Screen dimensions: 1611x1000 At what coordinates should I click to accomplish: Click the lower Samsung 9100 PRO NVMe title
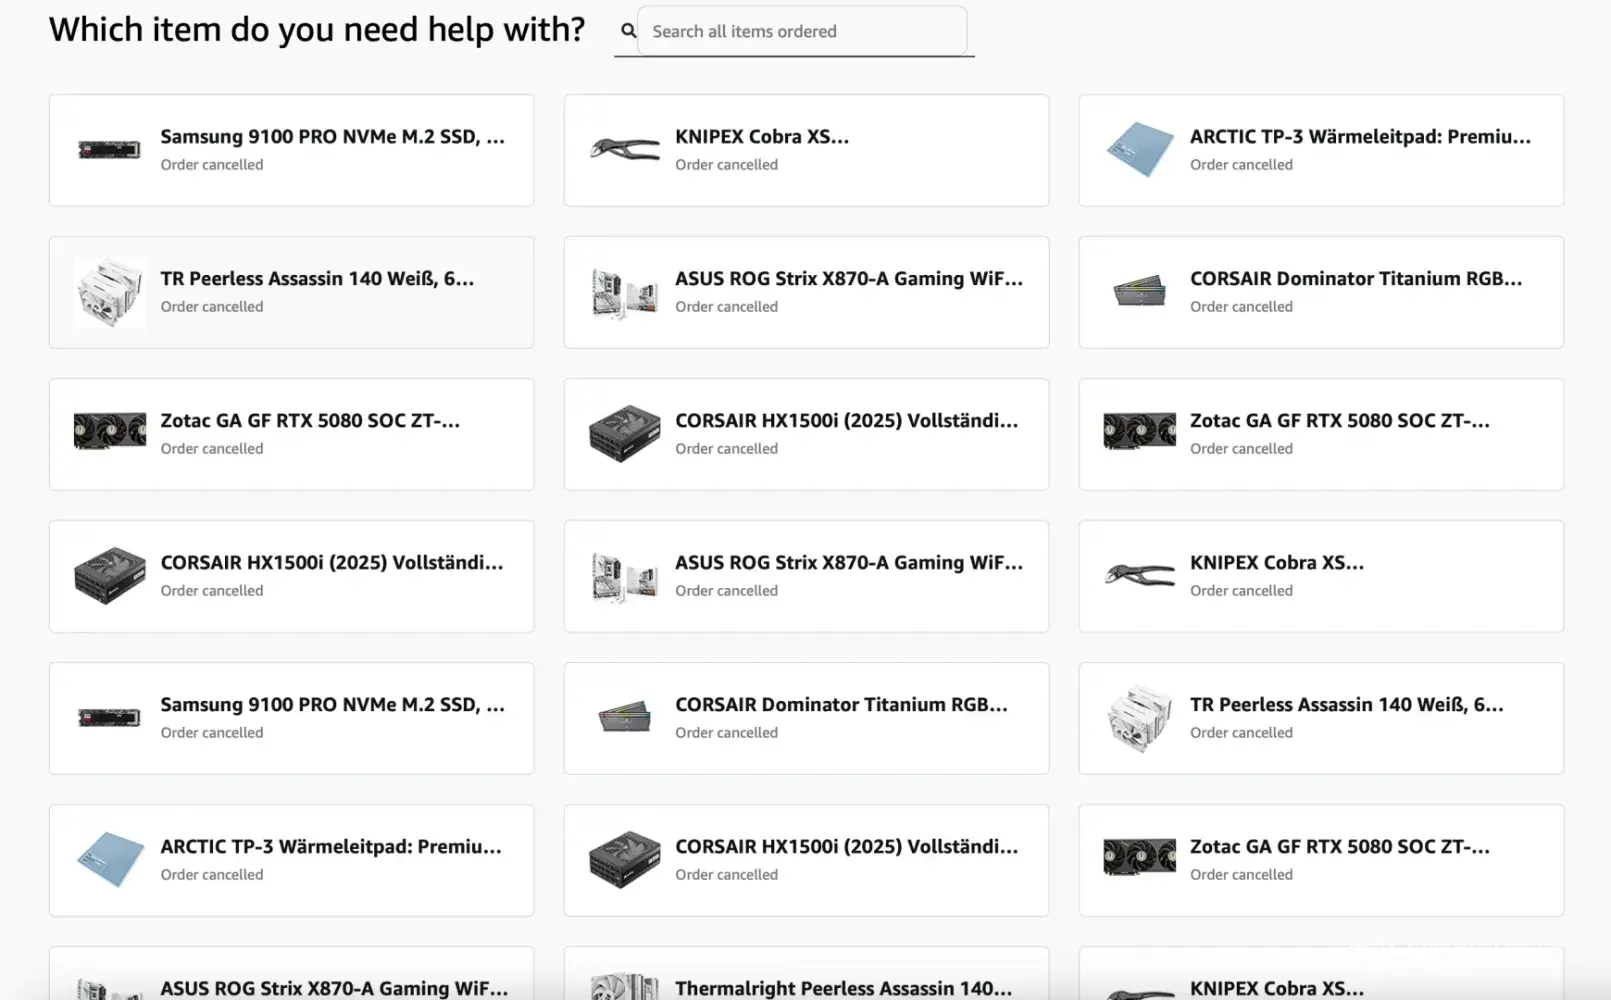pyautogui.click(x=332, y=705)
